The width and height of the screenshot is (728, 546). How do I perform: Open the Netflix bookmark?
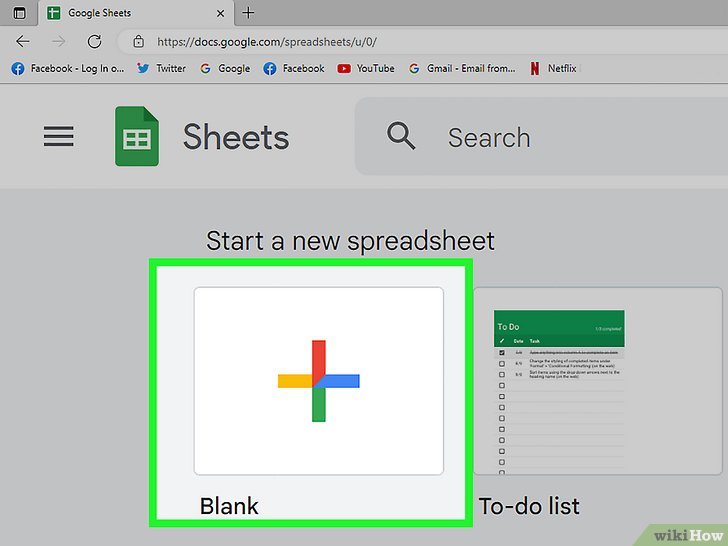pos(552,69)
